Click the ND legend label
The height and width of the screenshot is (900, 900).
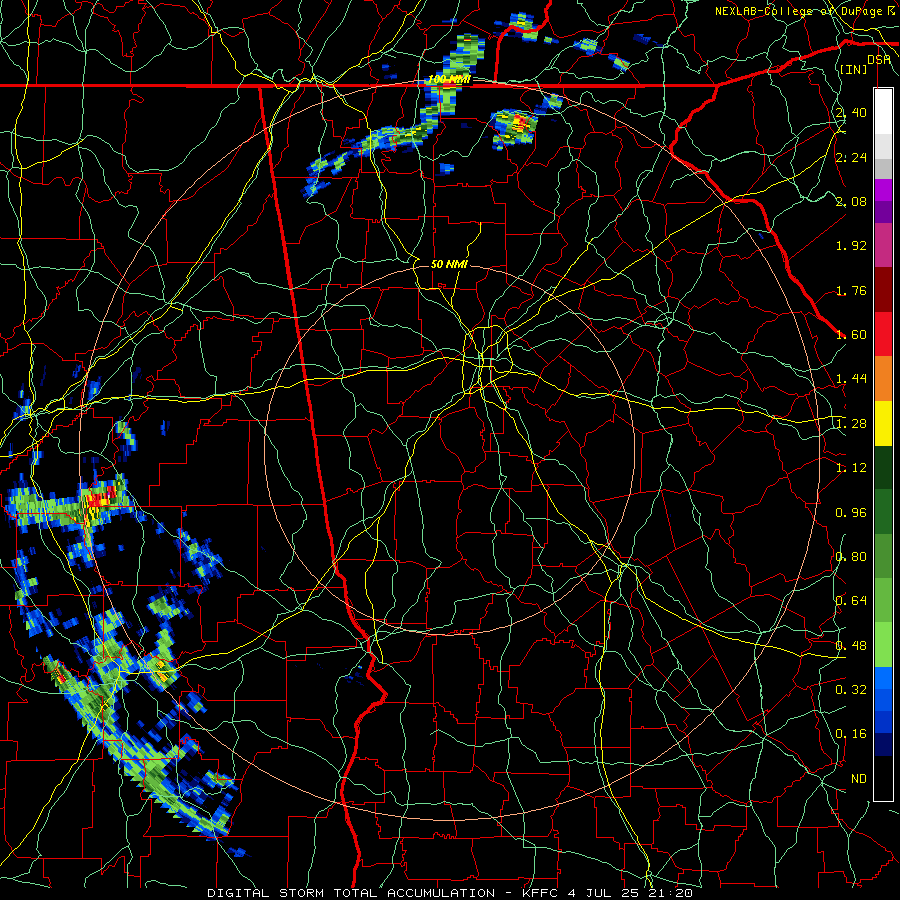tap(859, 779)
